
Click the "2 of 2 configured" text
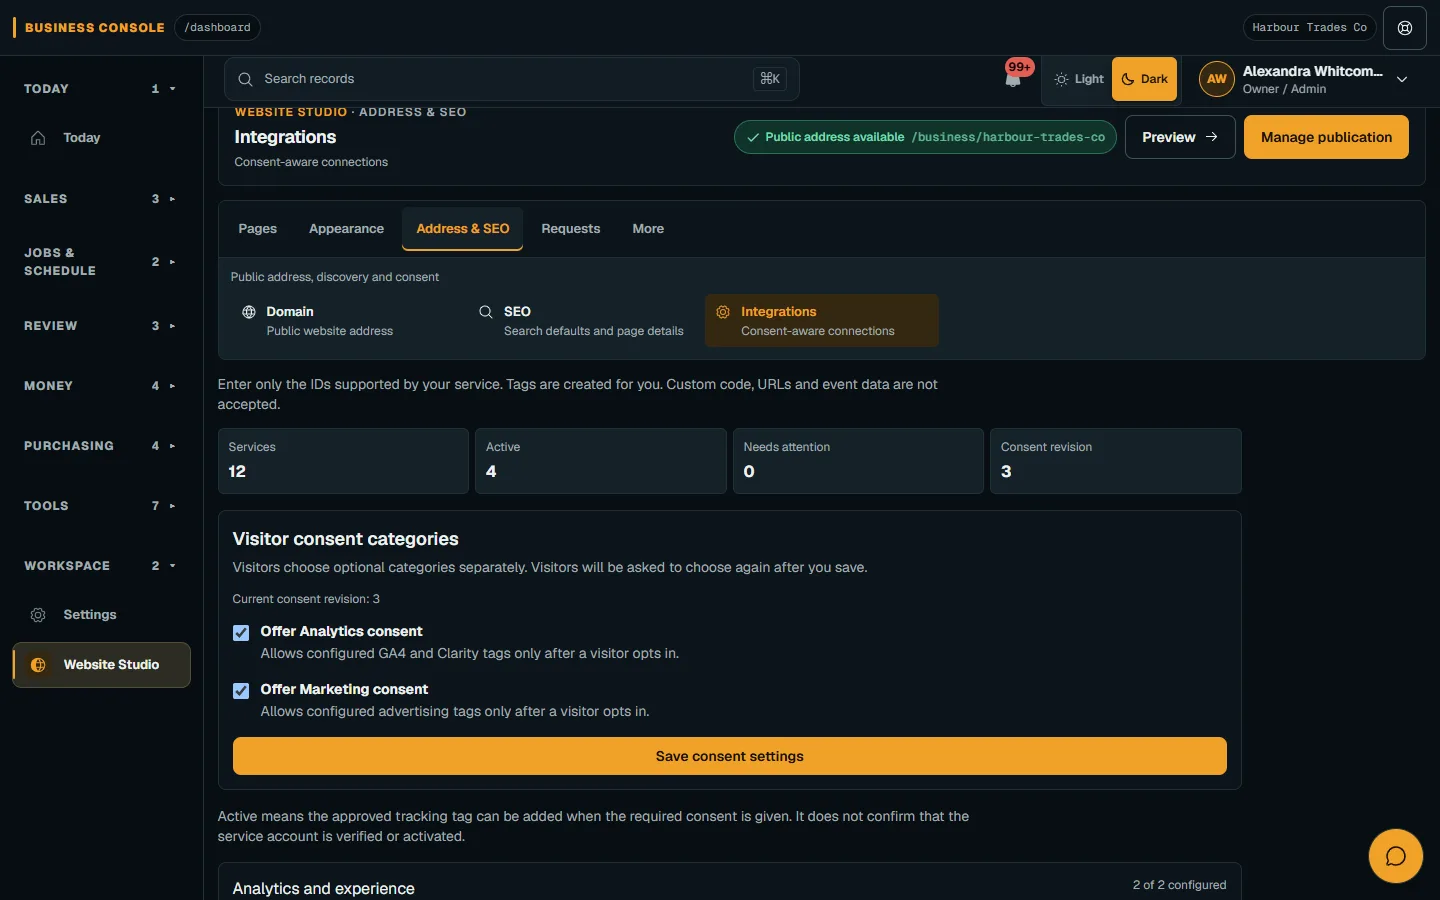pos(1180,885)
